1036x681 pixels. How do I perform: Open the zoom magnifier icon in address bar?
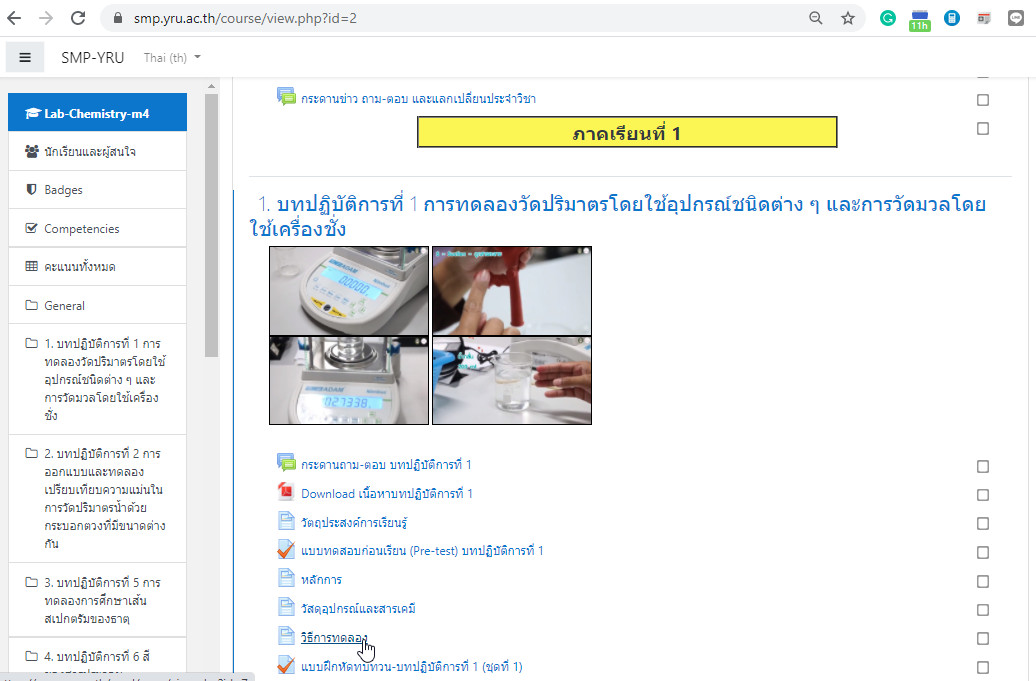[x=816, y=18]
